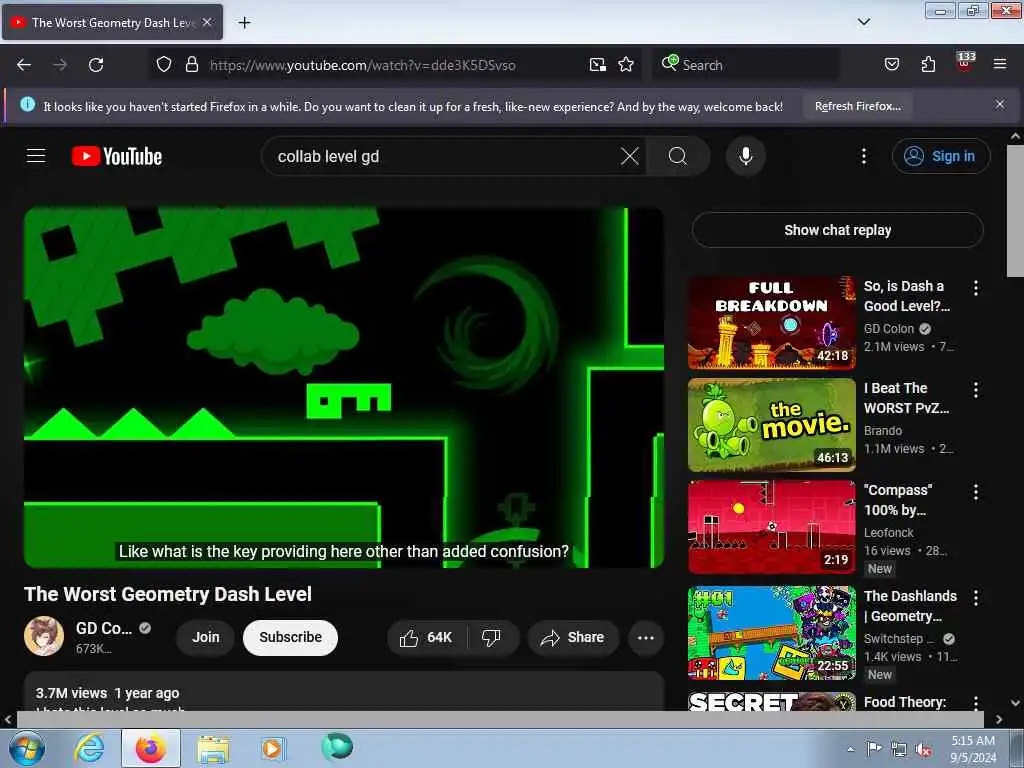Click the Firefox Search box
The image size is (1024, 768).
pos(744,65)
